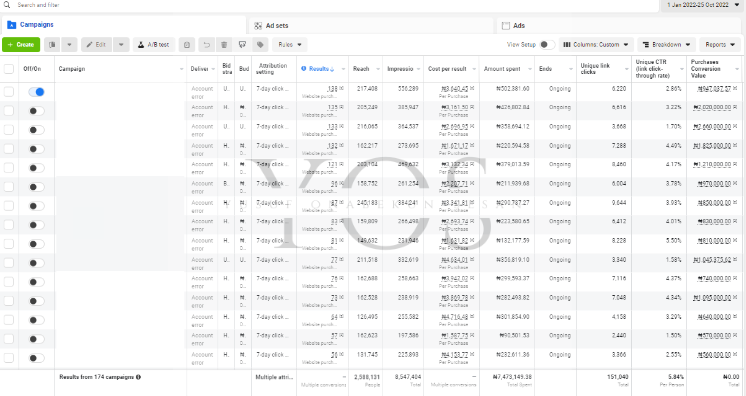Toggle the View Setup switch
746x396 pixels.
(547, 45)
